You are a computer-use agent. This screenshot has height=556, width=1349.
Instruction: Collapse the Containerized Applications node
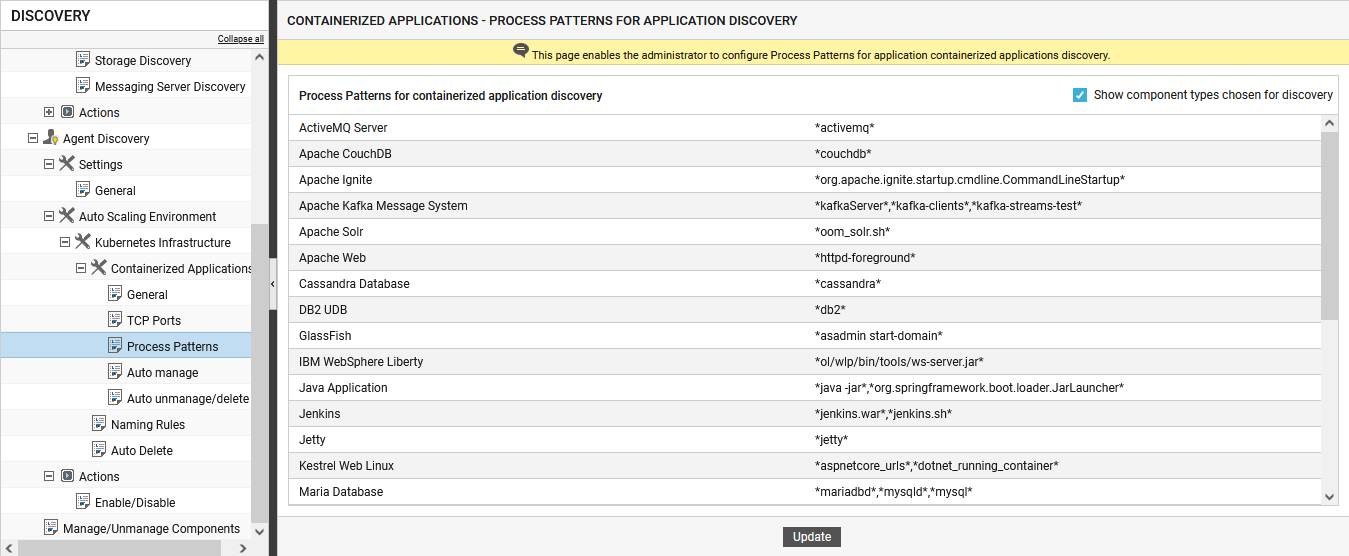click(x=81, y=268)
